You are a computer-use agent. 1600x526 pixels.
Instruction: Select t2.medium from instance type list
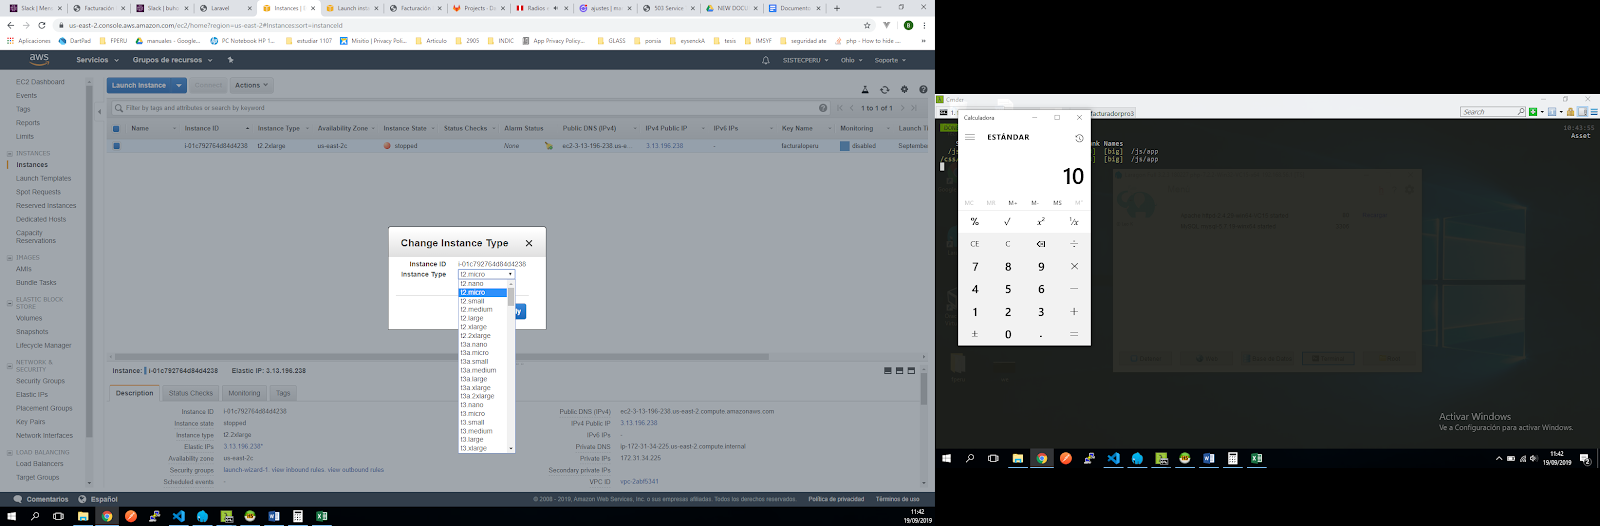point(477,310)
